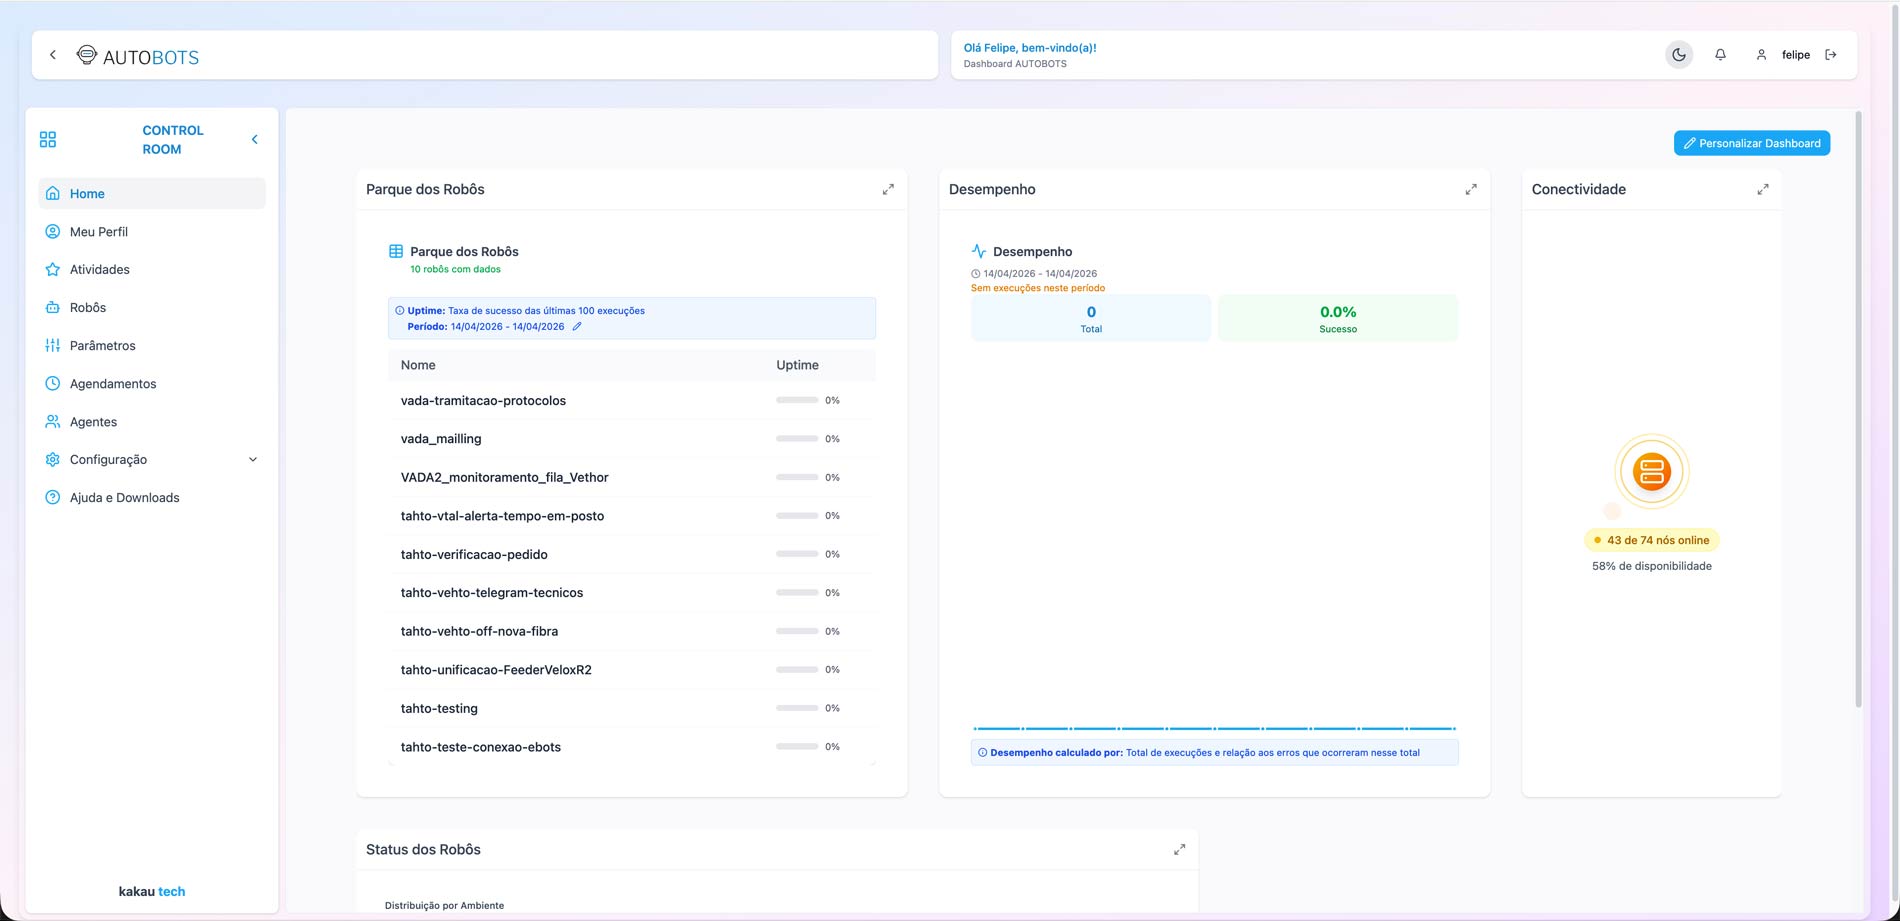The height and width of the screenshot is (921, 1900).
Task: Go to Agendamentos page
Action: [113, 384]
